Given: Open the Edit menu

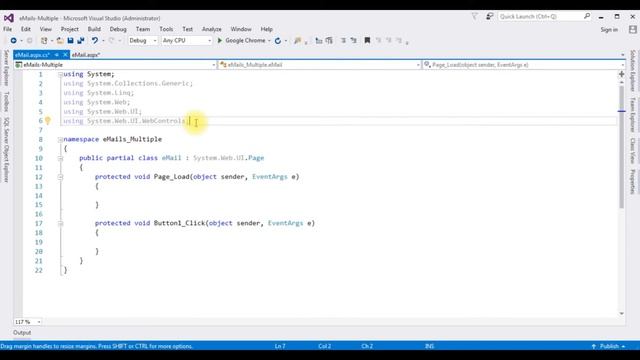Looking at the screenshot, I should 26,29.
